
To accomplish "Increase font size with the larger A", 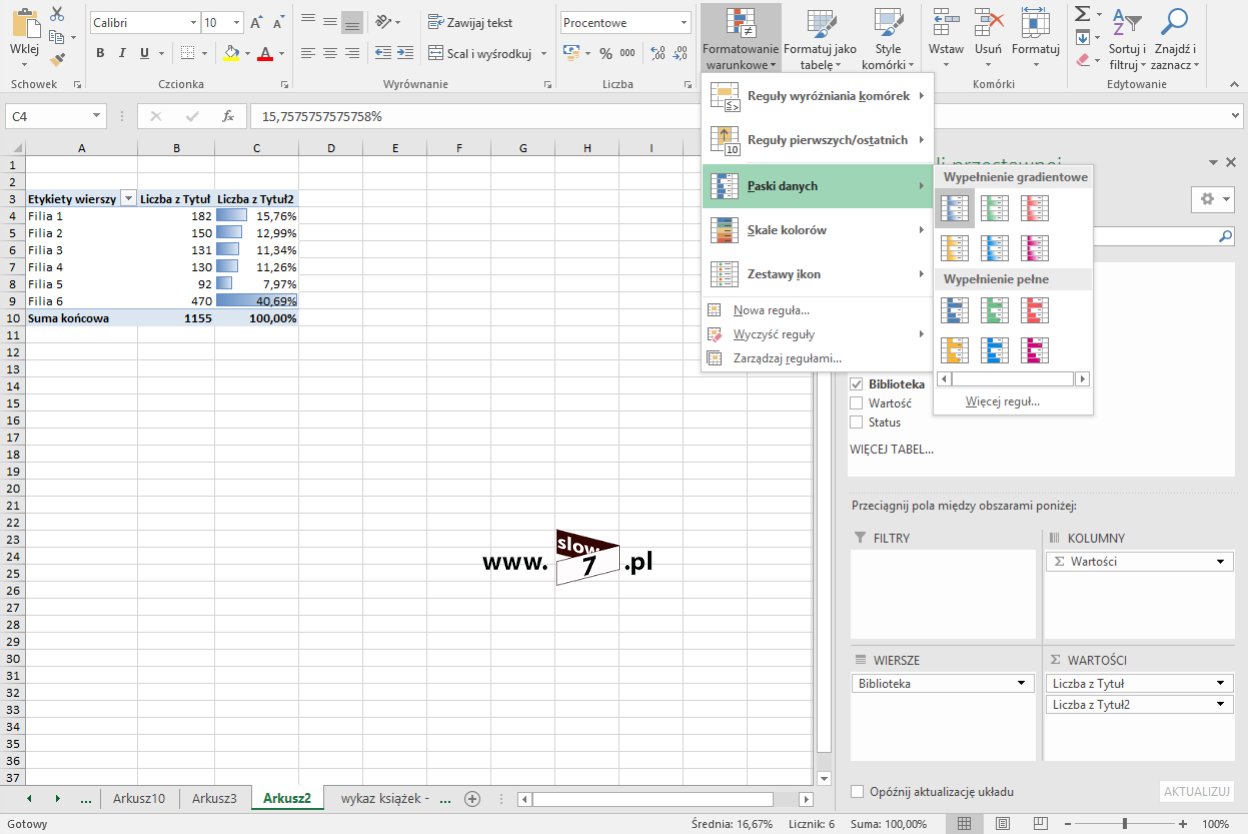I will pyautogui.click(x=256, y=22).
